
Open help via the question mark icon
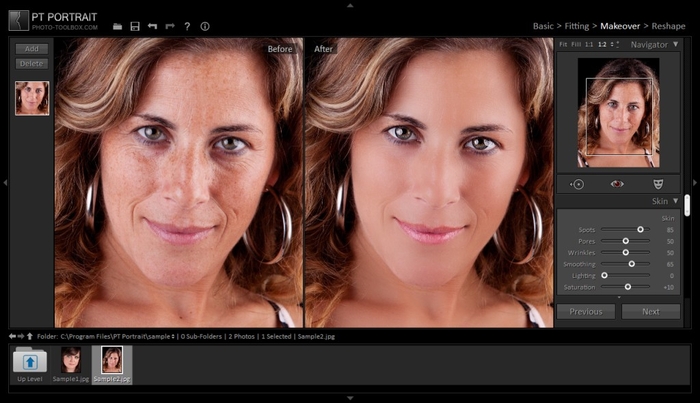pos(188,26)
